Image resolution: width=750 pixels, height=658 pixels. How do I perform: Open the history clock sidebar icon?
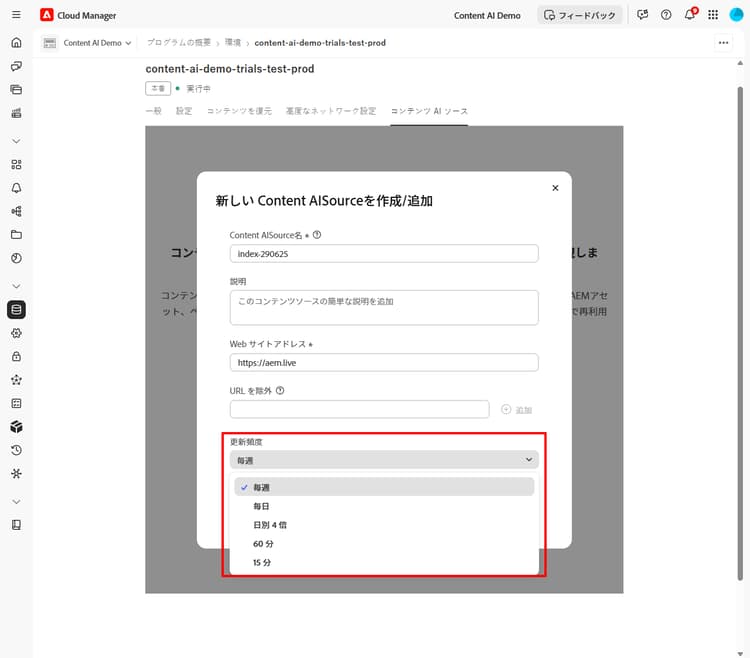point(16,450)
